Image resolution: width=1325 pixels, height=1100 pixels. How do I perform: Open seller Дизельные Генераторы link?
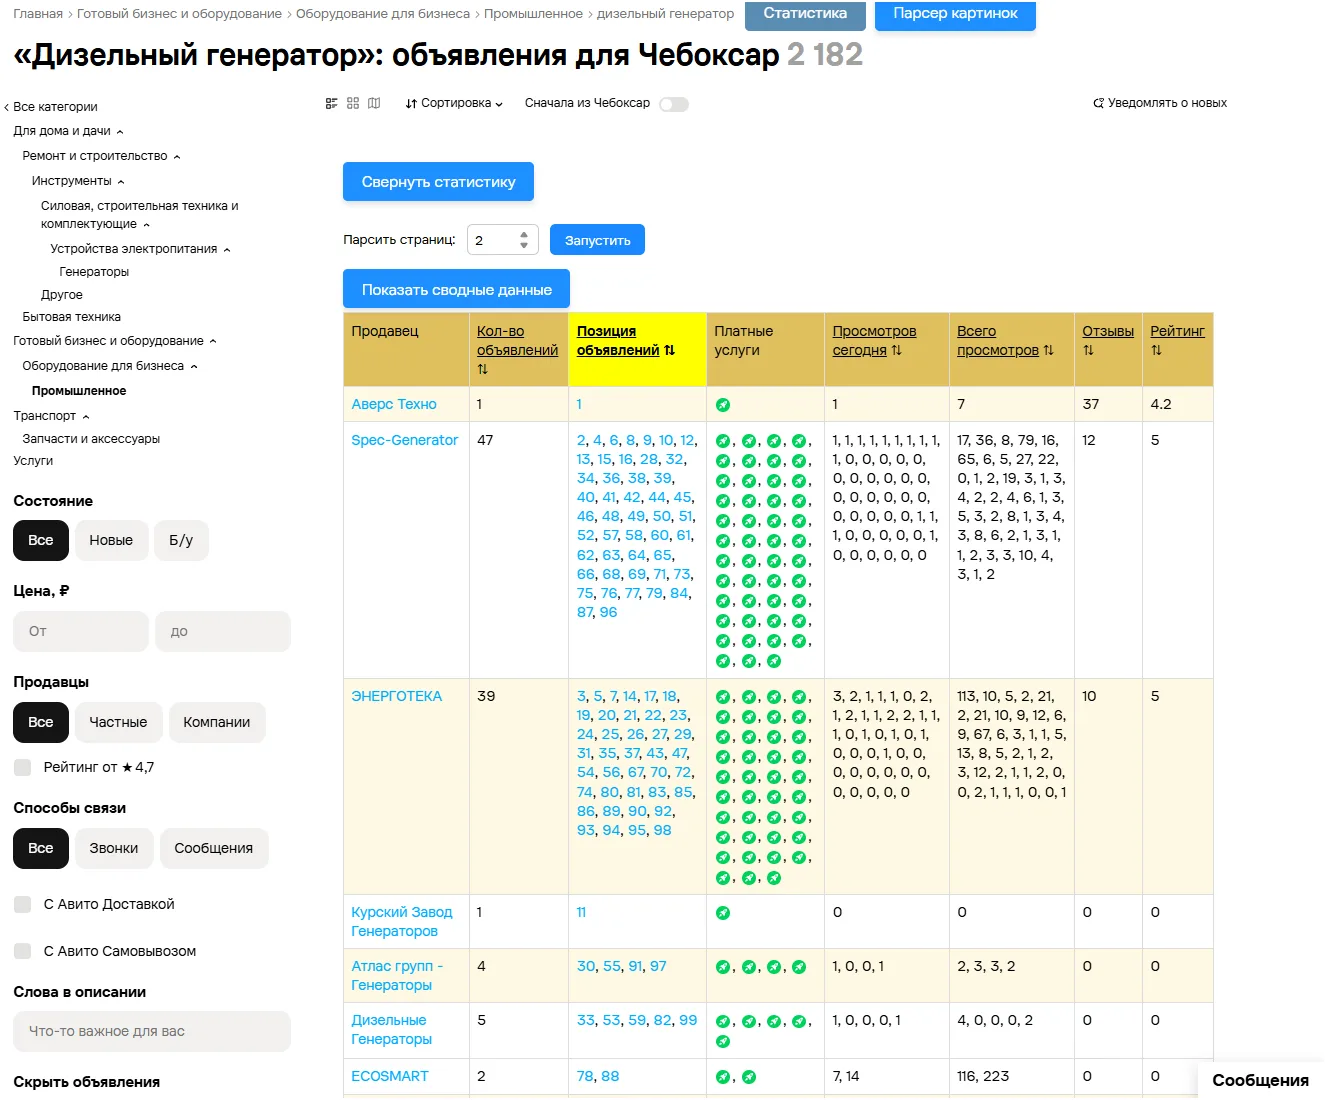pos(391,1030)
